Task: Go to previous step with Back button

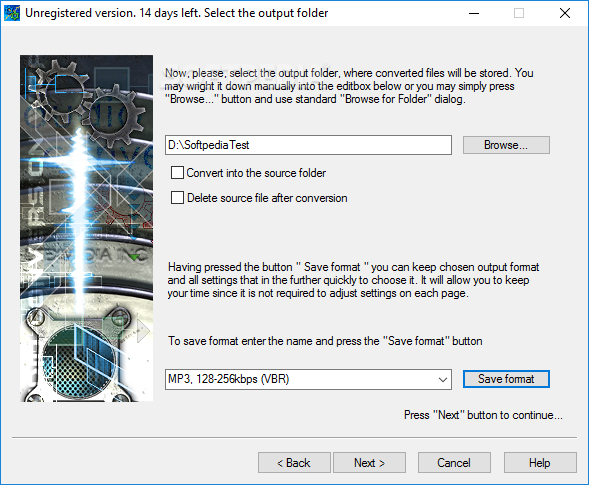Action: coord(294,462)
